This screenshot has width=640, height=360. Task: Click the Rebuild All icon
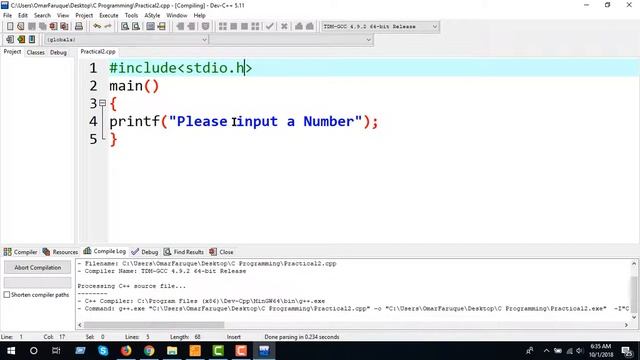point(256,27)
